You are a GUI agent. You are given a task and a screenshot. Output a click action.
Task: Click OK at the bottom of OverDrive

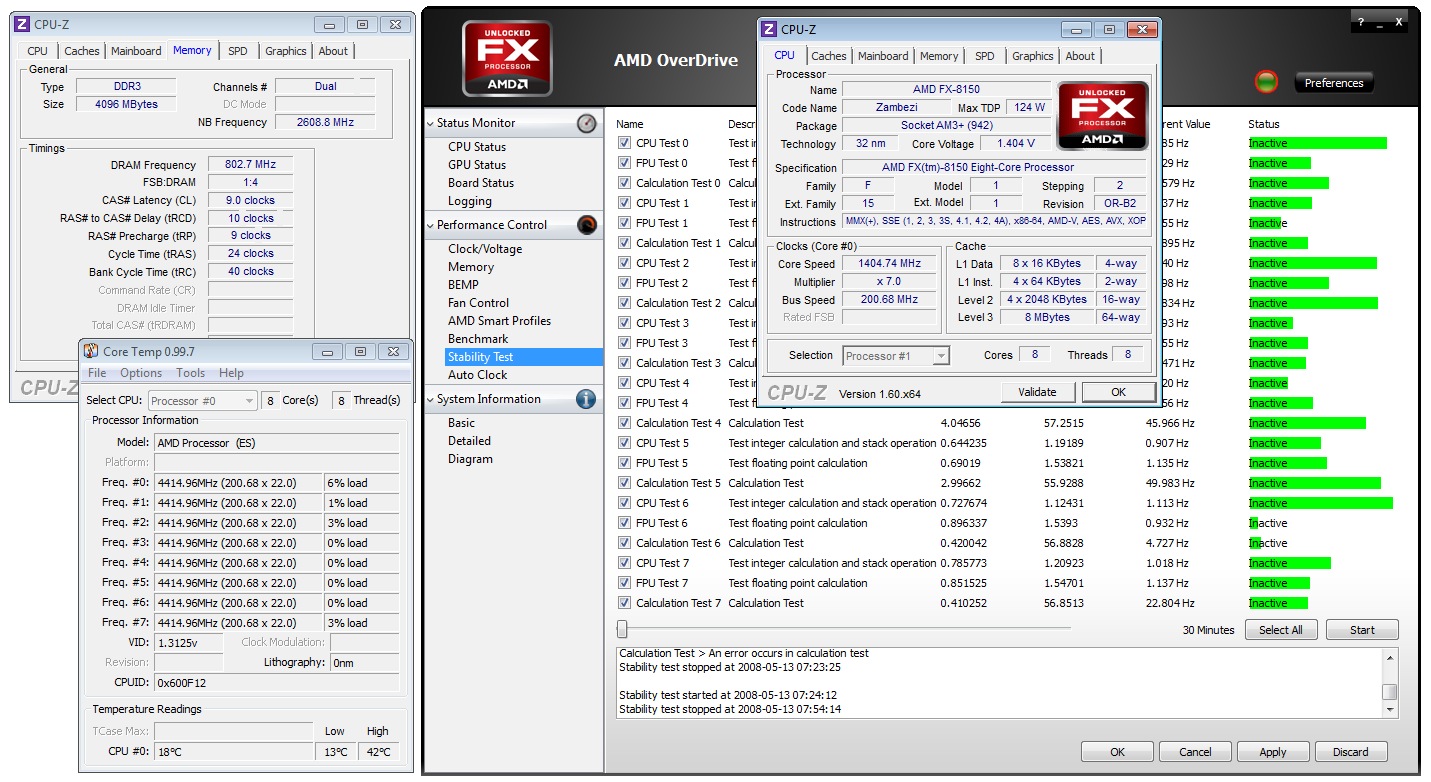(1117, 752)
